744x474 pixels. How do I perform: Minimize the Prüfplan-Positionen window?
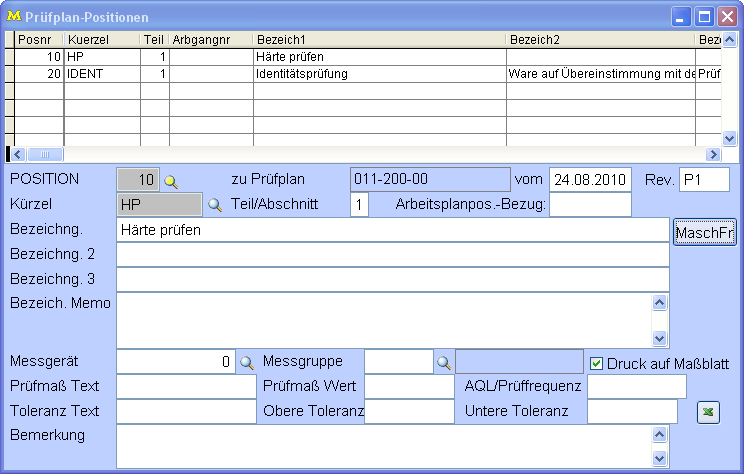[681, 17]
